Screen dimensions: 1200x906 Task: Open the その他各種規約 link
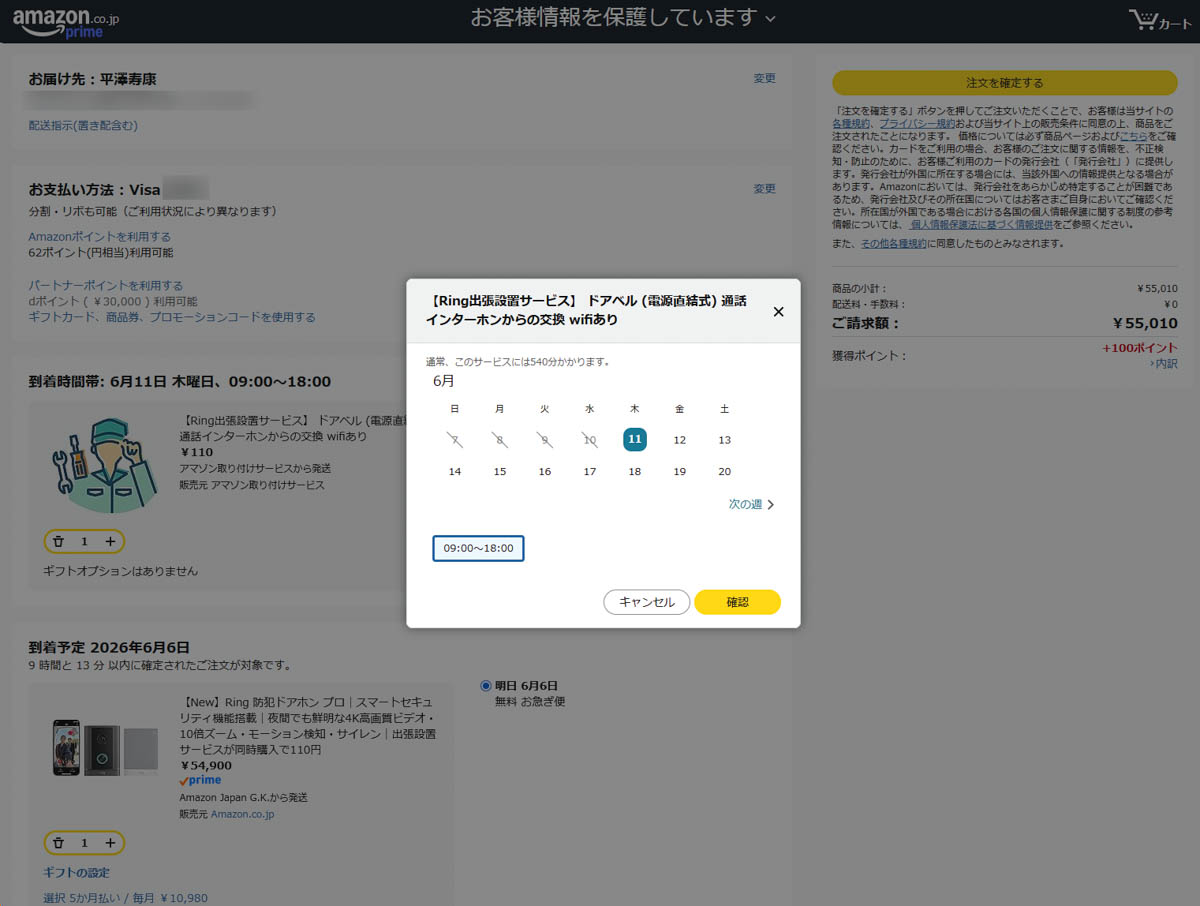[x=894, y=243]
